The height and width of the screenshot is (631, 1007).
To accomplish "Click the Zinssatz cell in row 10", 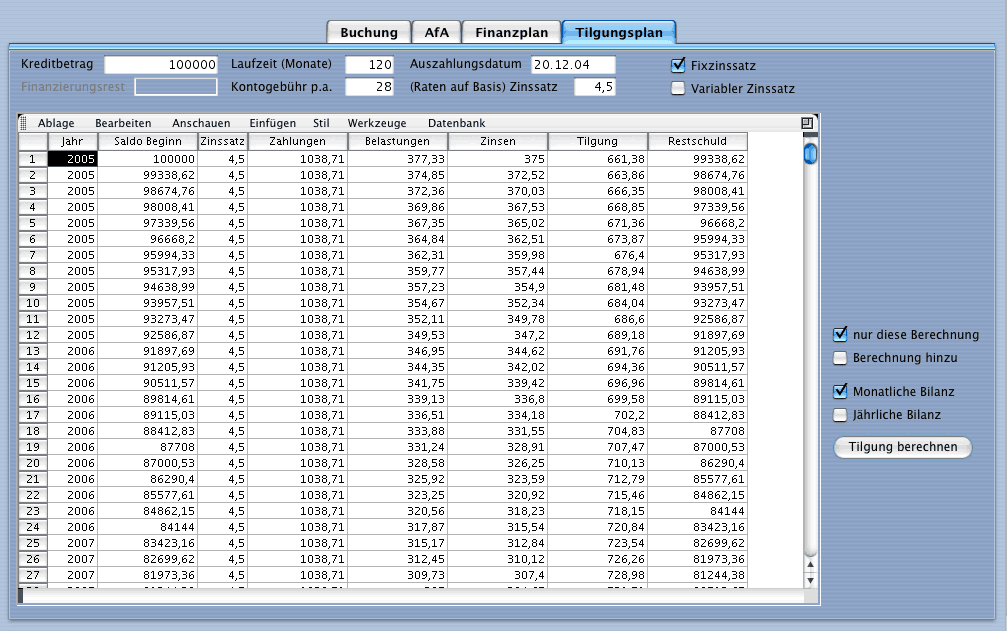I will [222, 303].
